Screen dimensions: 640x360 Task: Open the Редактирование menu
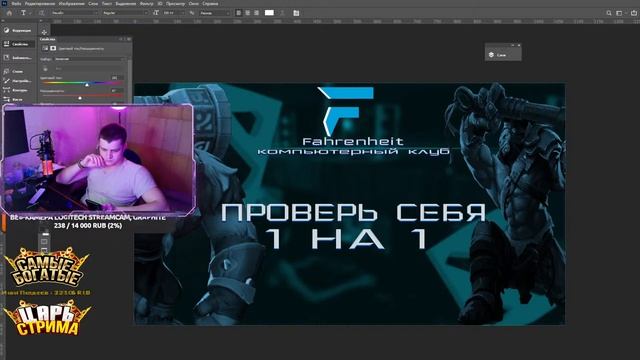point(40,4)
